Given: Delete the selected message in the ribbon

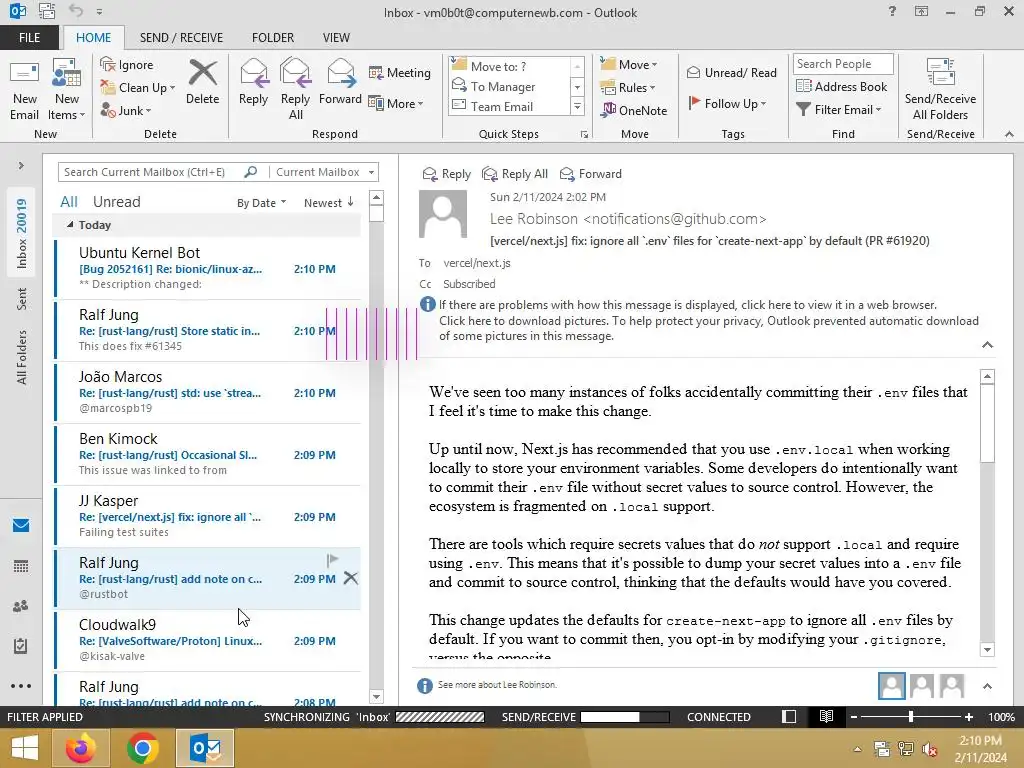Looking at the screenshot, I should [x=202, y=82].
